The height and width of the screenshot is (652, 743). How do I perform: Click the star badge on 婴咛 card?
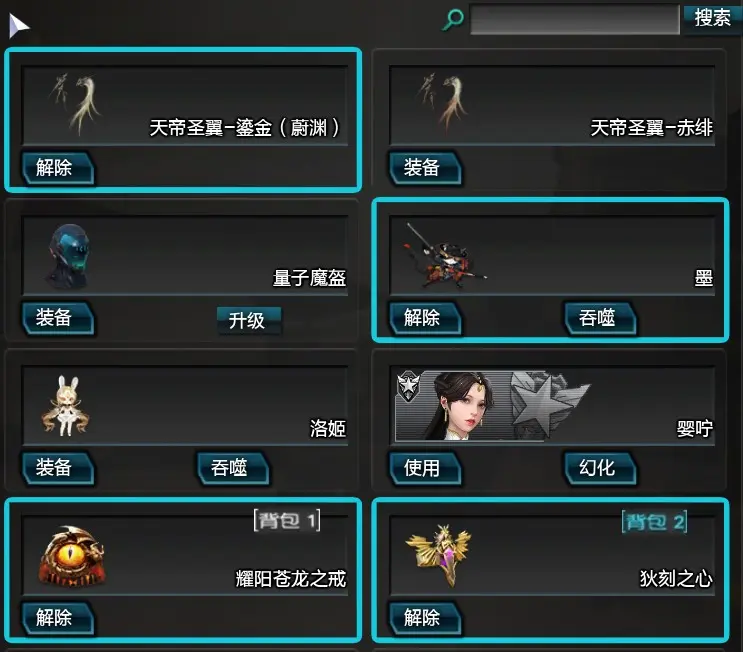pyautogui.click(x=408, y=385)
